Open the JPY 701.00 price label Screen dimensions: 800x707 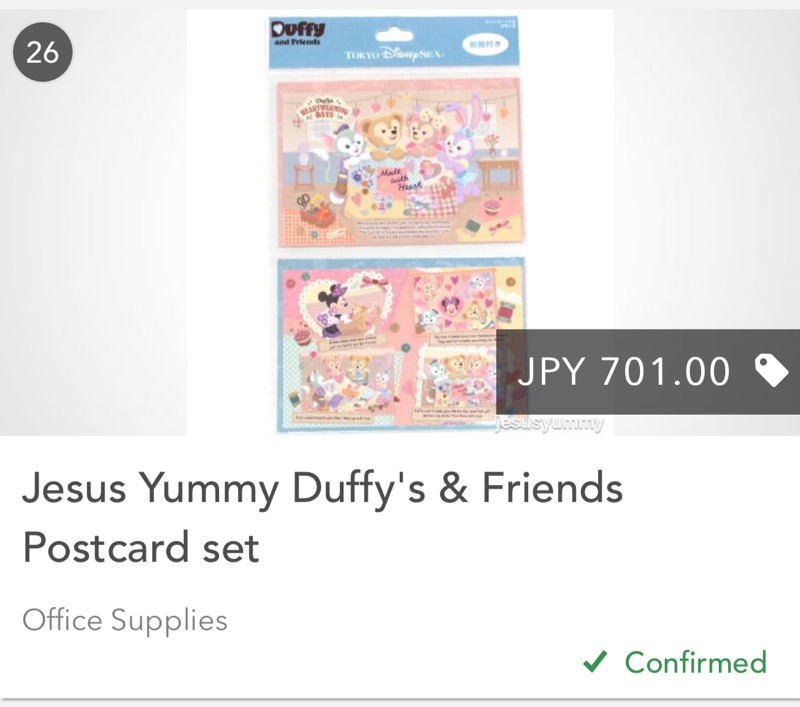623,371
